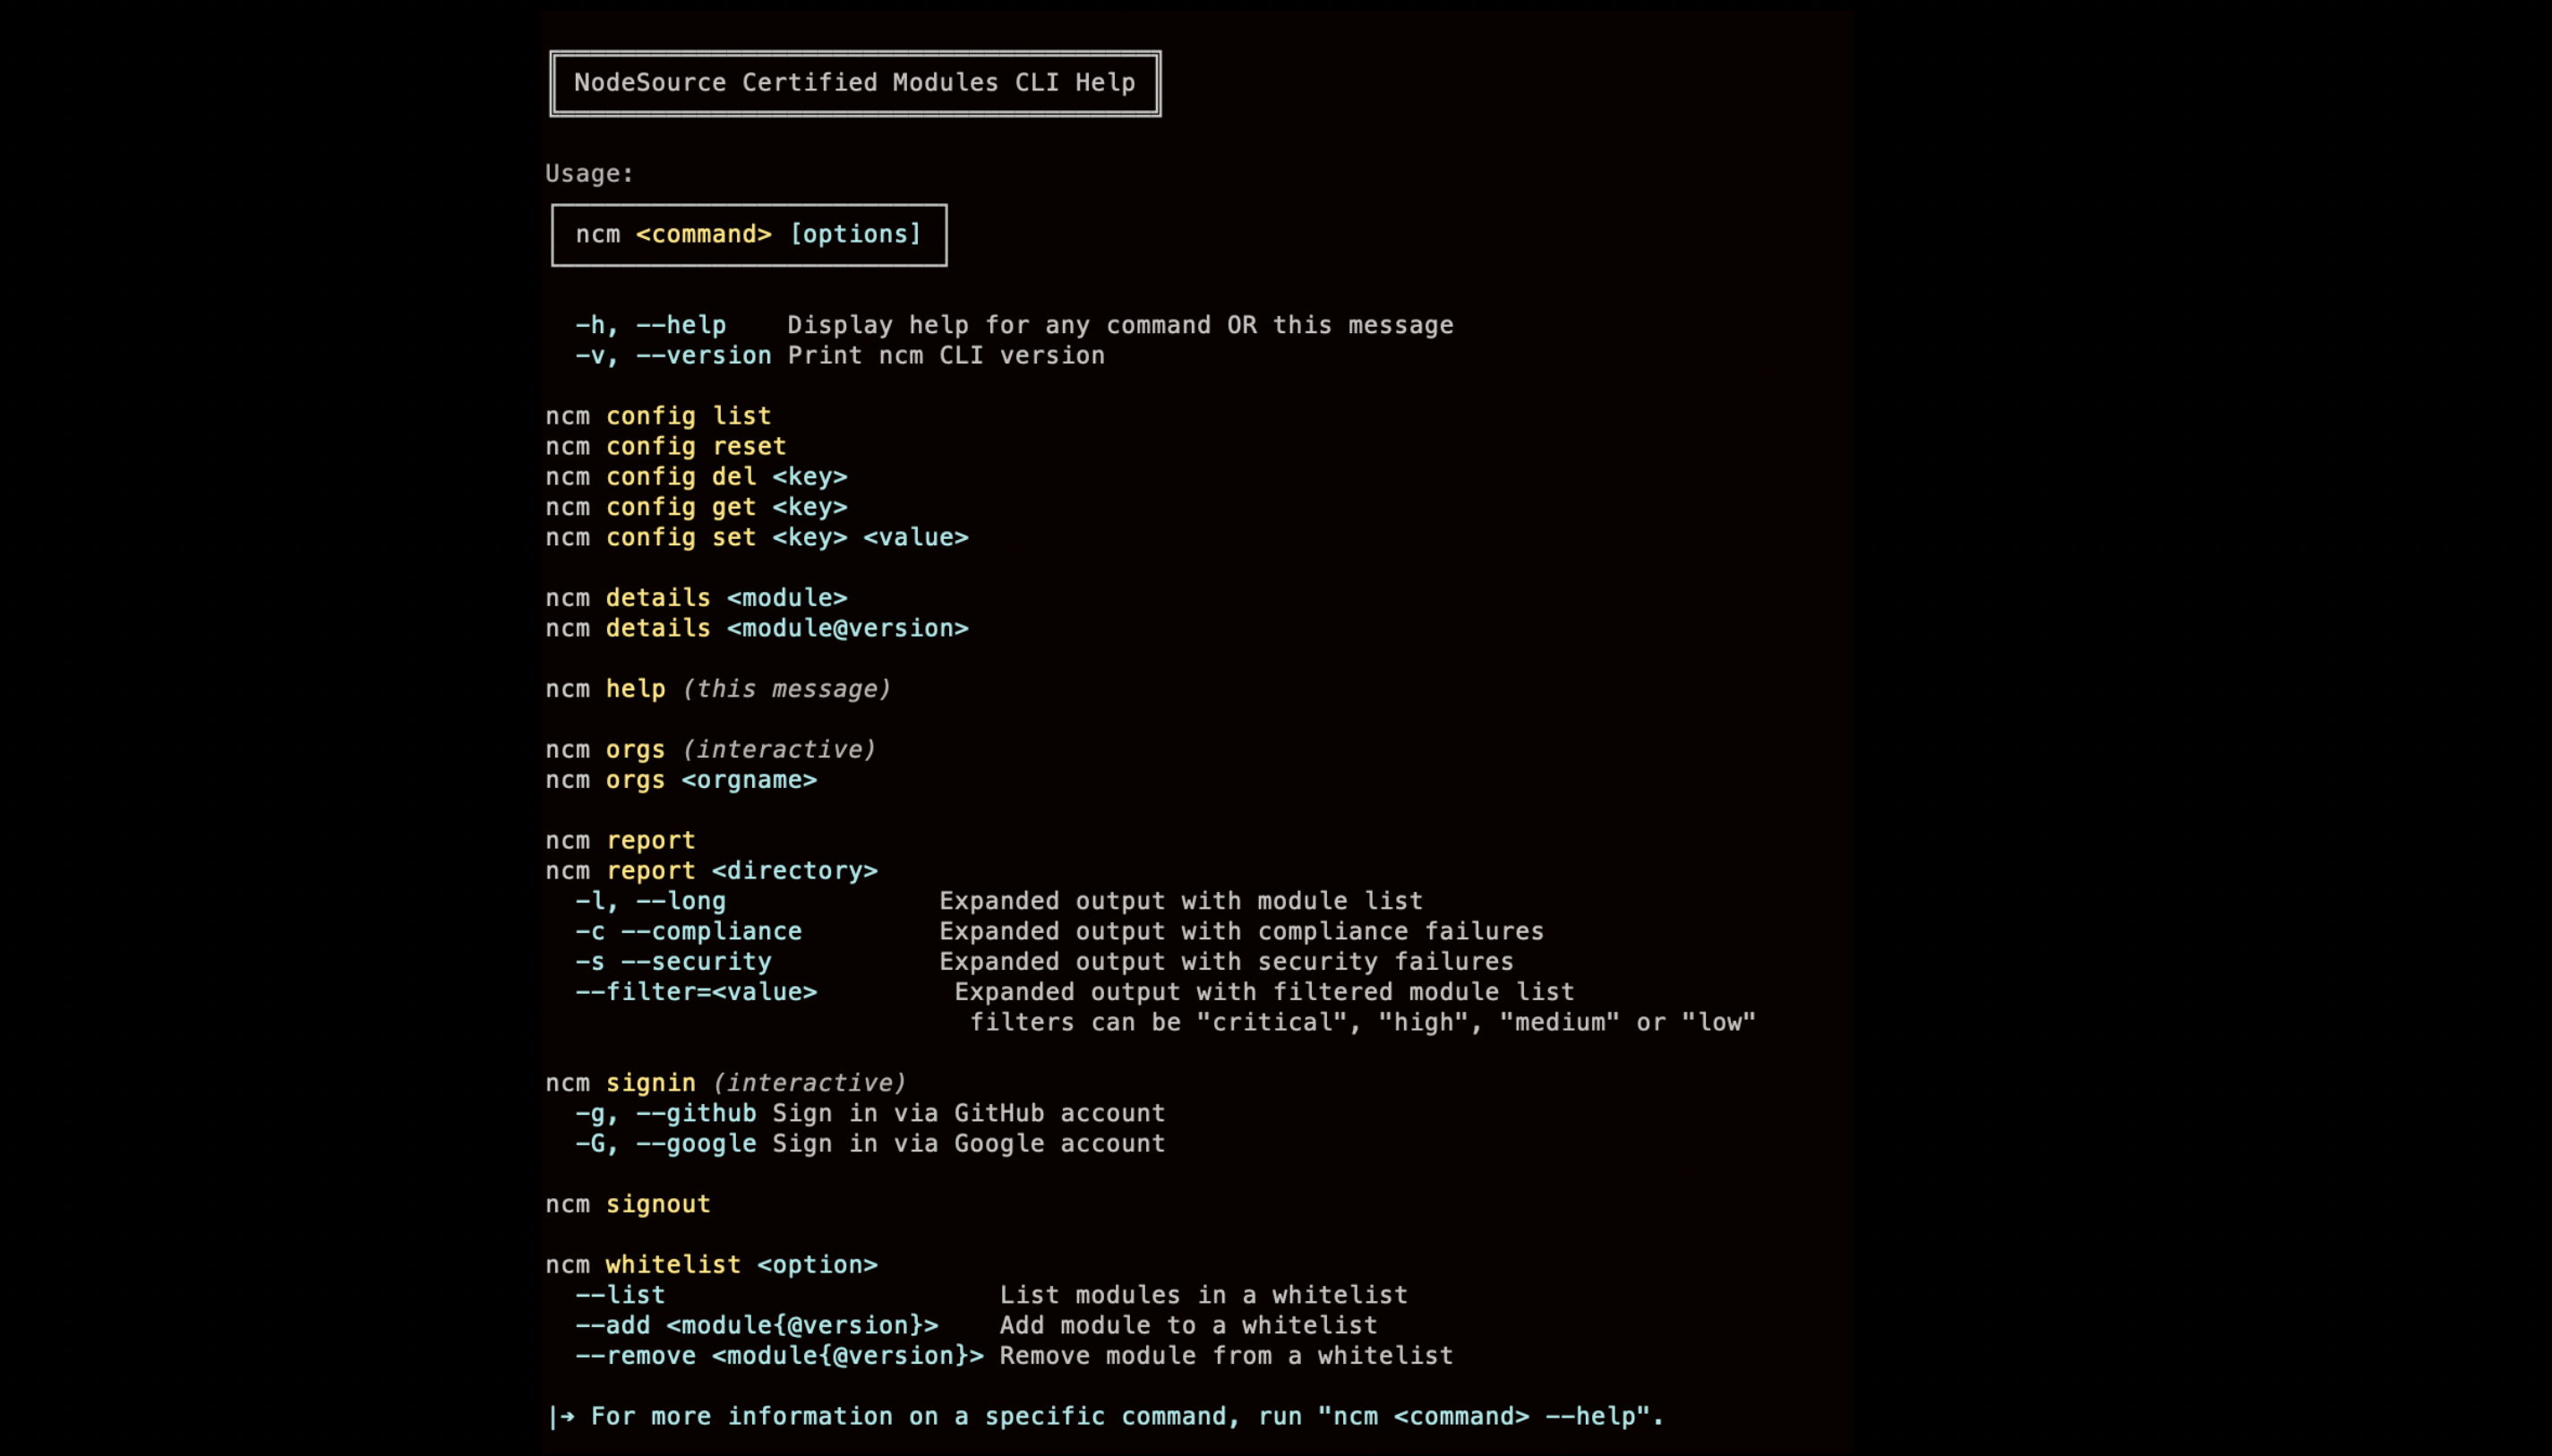
Task: Click the '--filter=<value>' option
Action: pos(696,992)
